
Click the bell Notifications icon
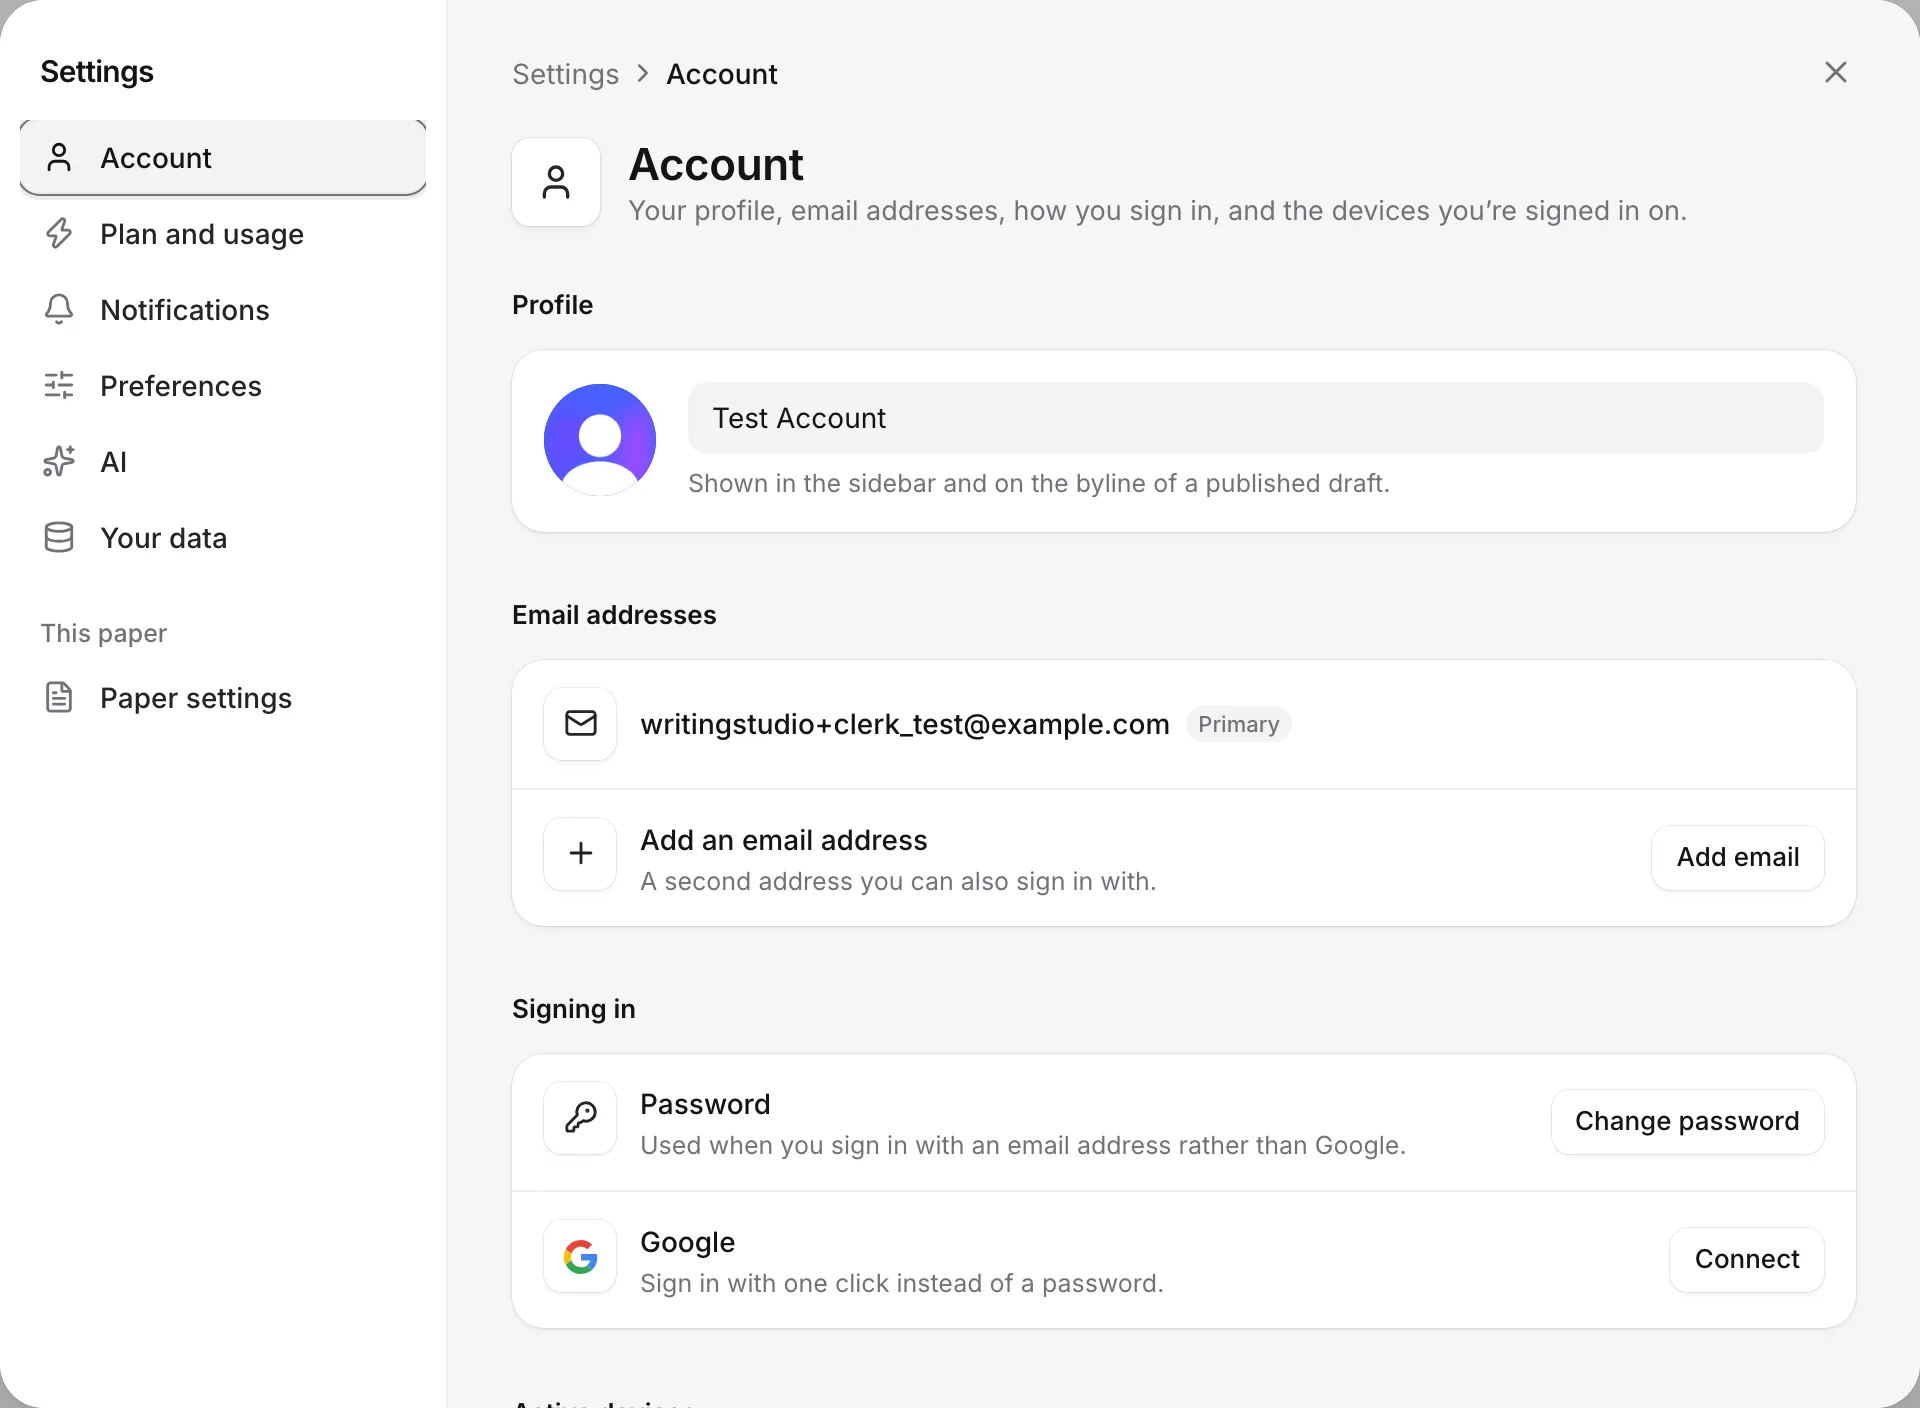pyautogui.click(x=59, y=309)
